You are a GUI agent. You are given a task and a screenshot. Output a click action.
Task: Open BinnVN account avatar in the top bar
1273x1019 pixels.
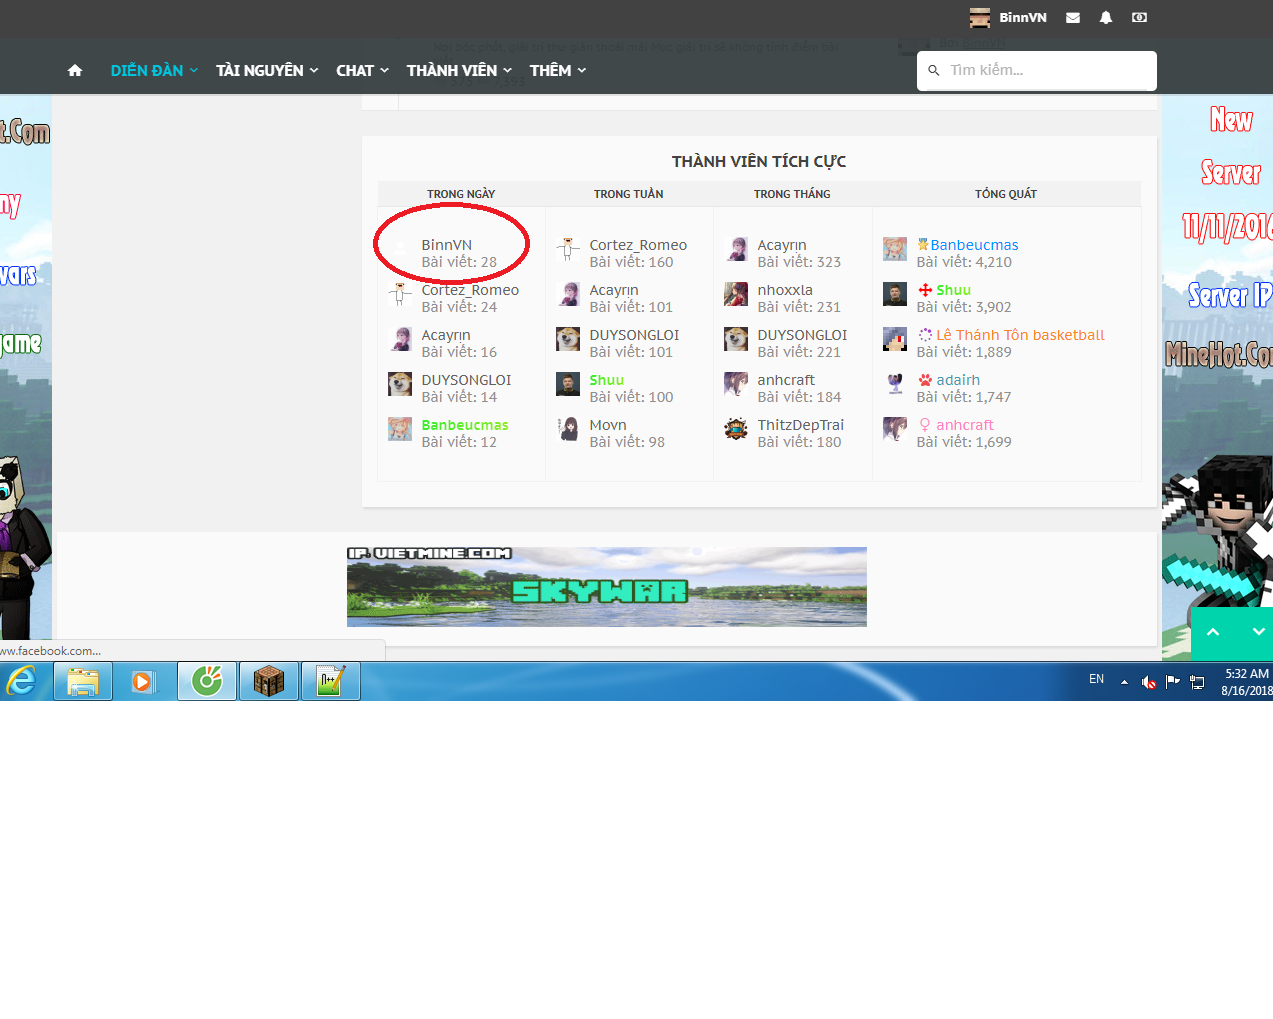coord(980,17)
